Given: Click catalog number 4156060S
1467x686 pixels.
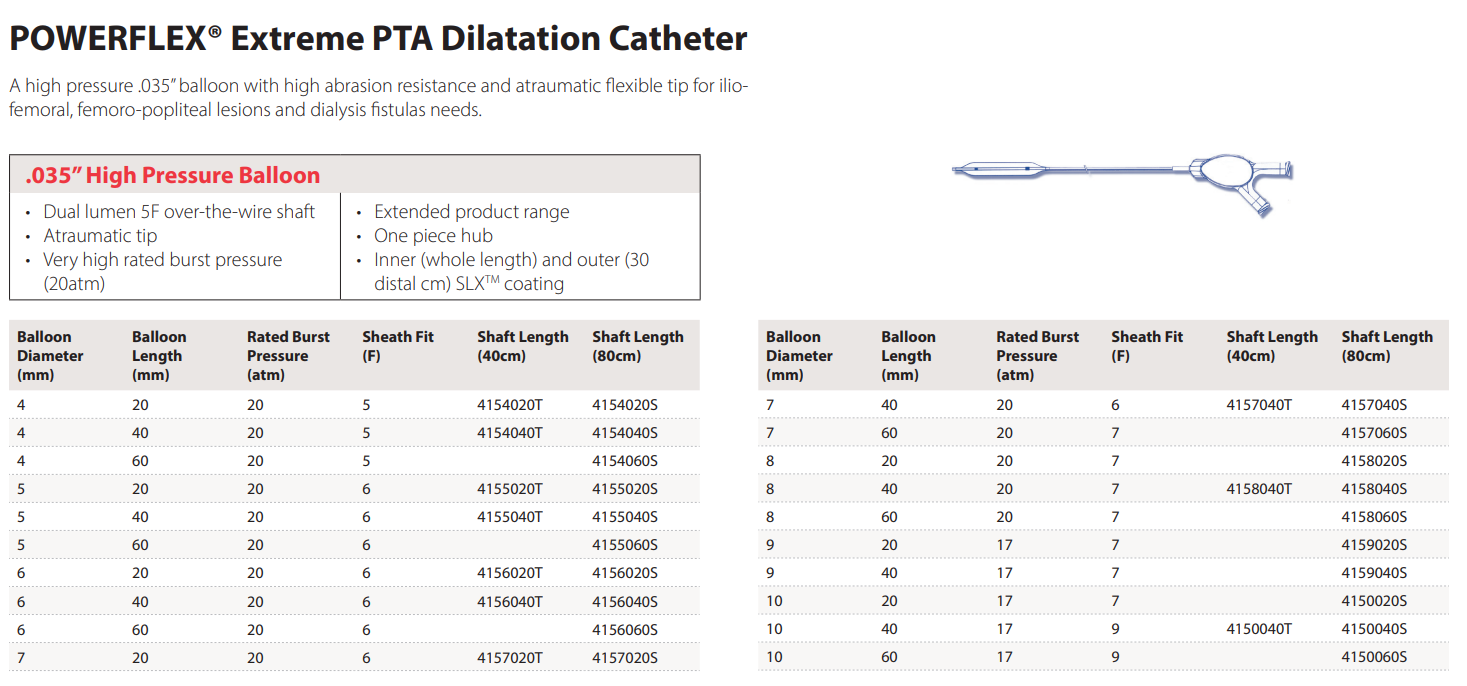Looking at the screenshot, I should pos(625,630).
